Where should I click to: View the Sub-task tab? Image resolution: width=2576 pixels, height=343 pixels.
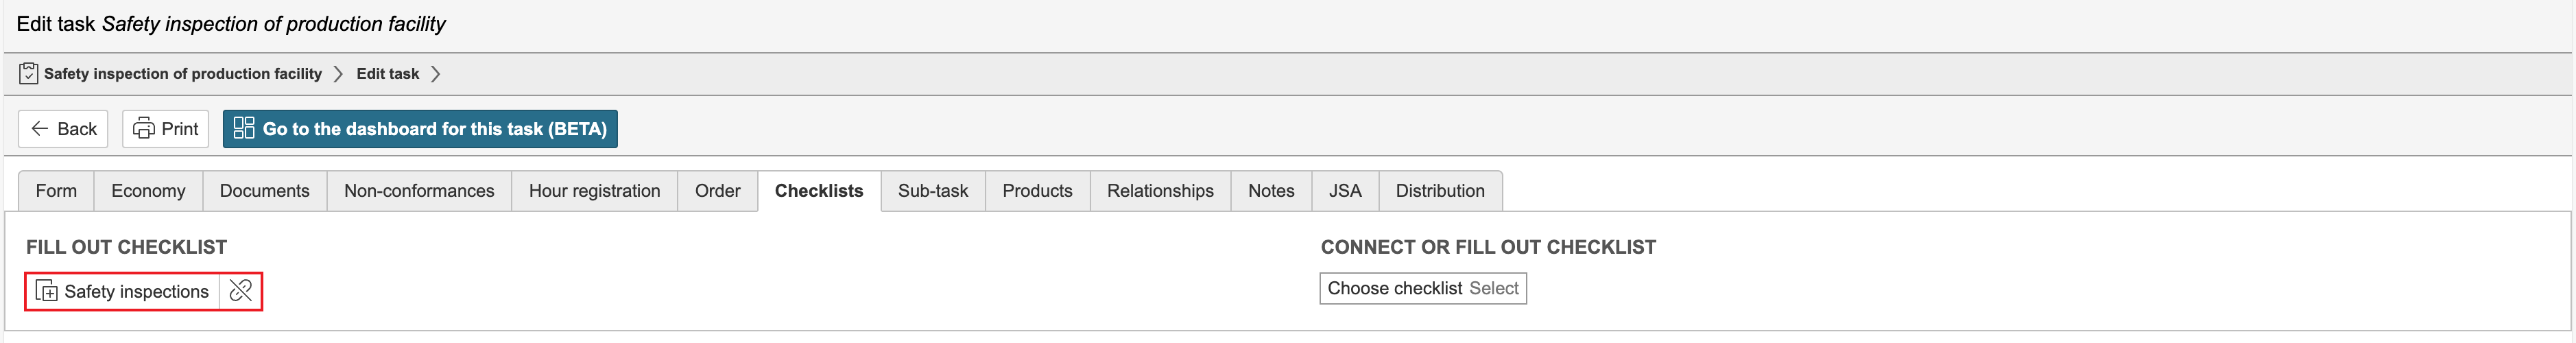(x=932, y=191)
